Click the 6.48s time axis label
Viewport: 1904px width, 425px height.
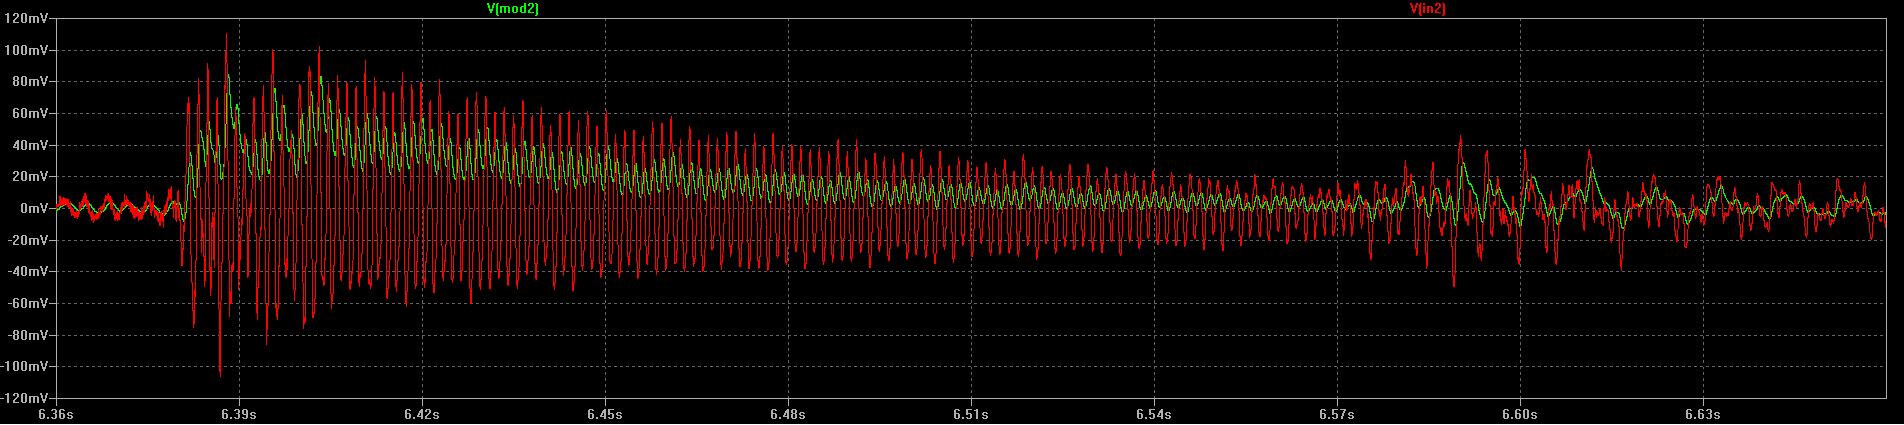[787, 414]
